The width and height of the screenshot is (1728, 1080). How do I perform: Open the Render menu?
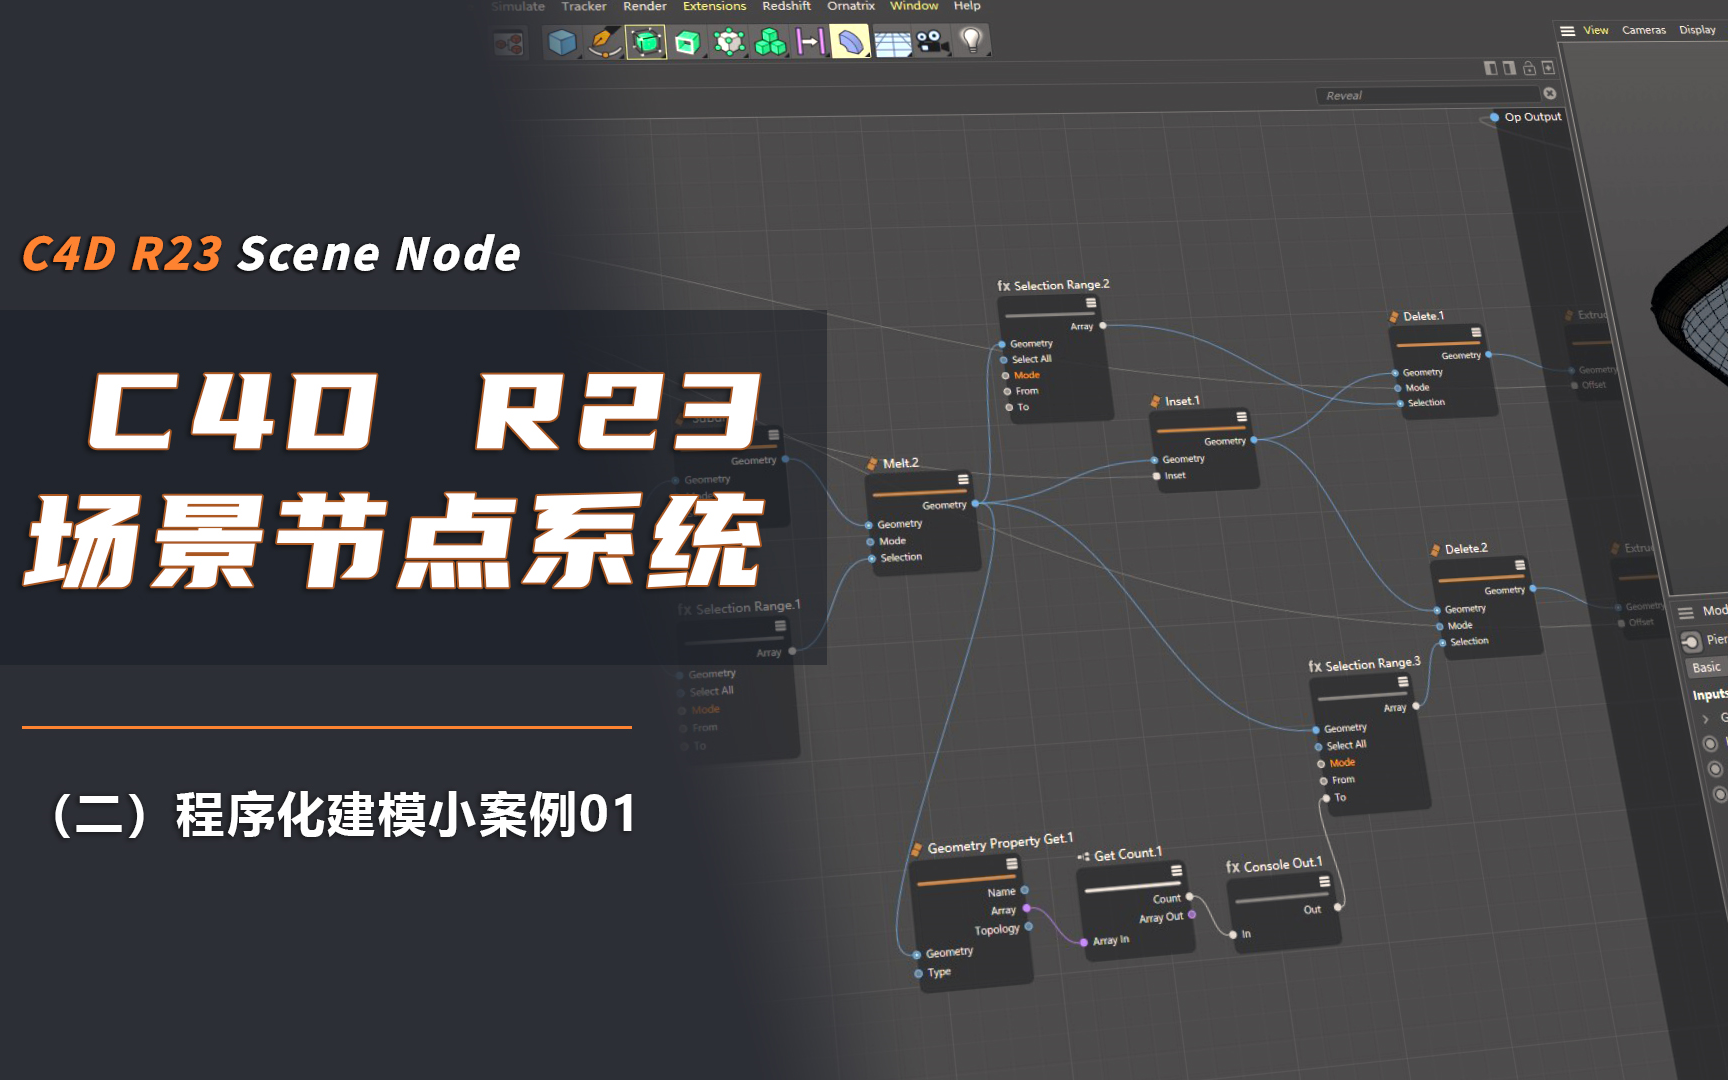(645, 6)
